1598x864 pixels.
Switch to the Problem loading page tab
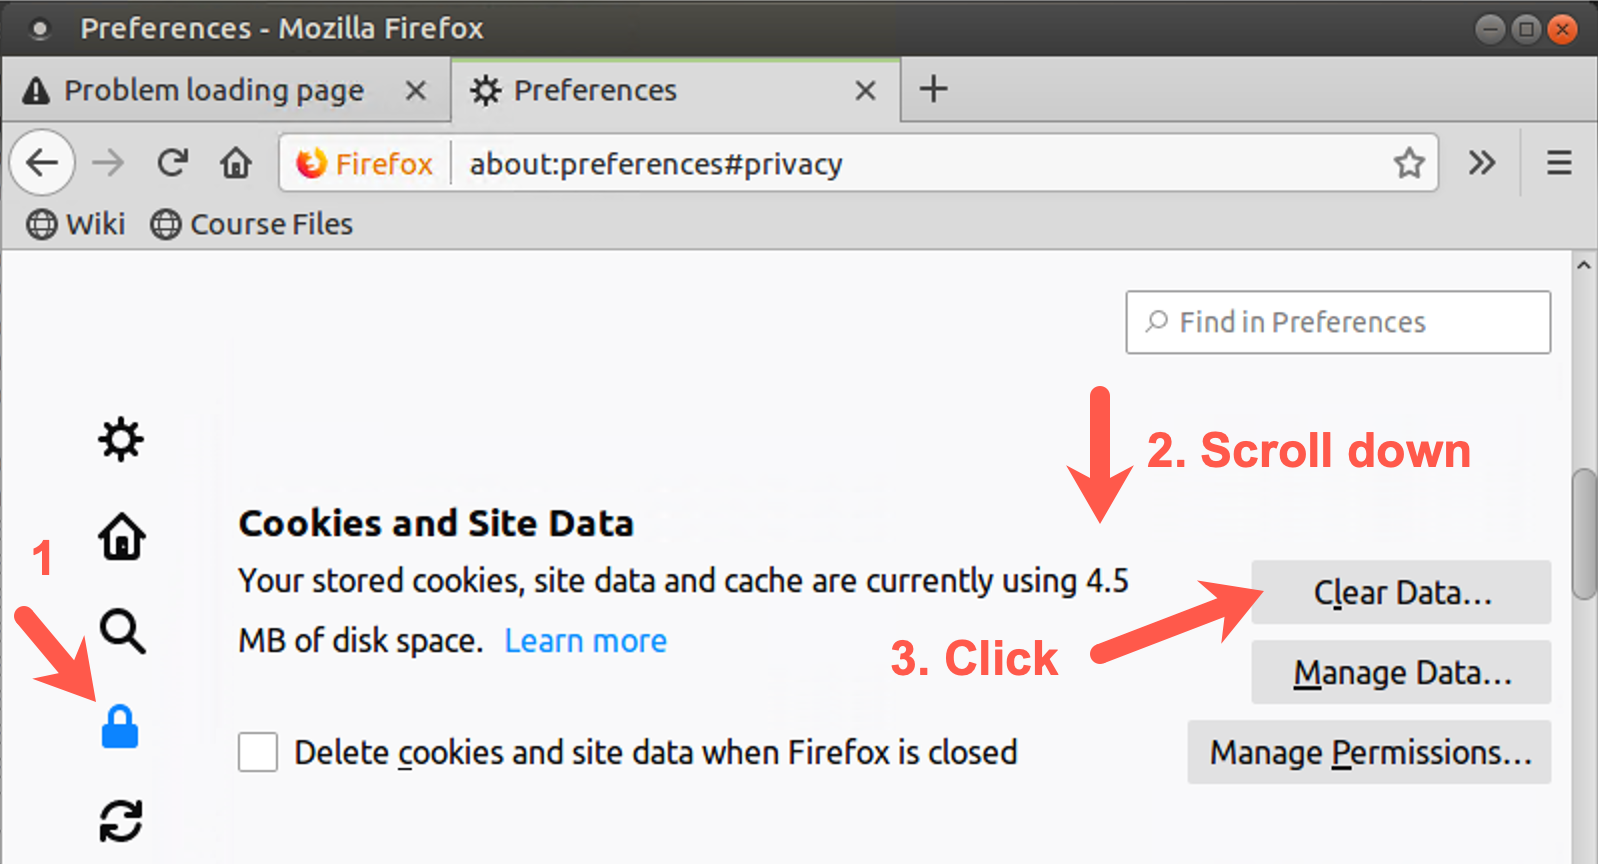[x=212, y=90]
